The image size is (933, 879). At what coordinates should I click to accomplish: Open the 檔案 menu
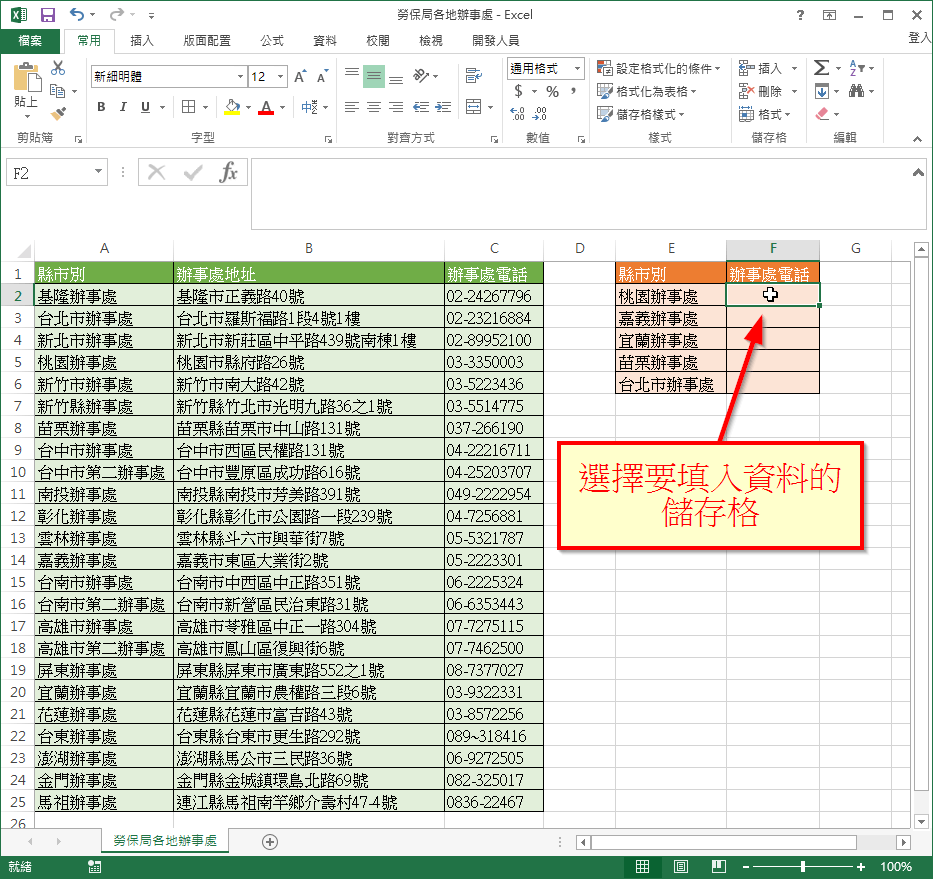point(30,40)
